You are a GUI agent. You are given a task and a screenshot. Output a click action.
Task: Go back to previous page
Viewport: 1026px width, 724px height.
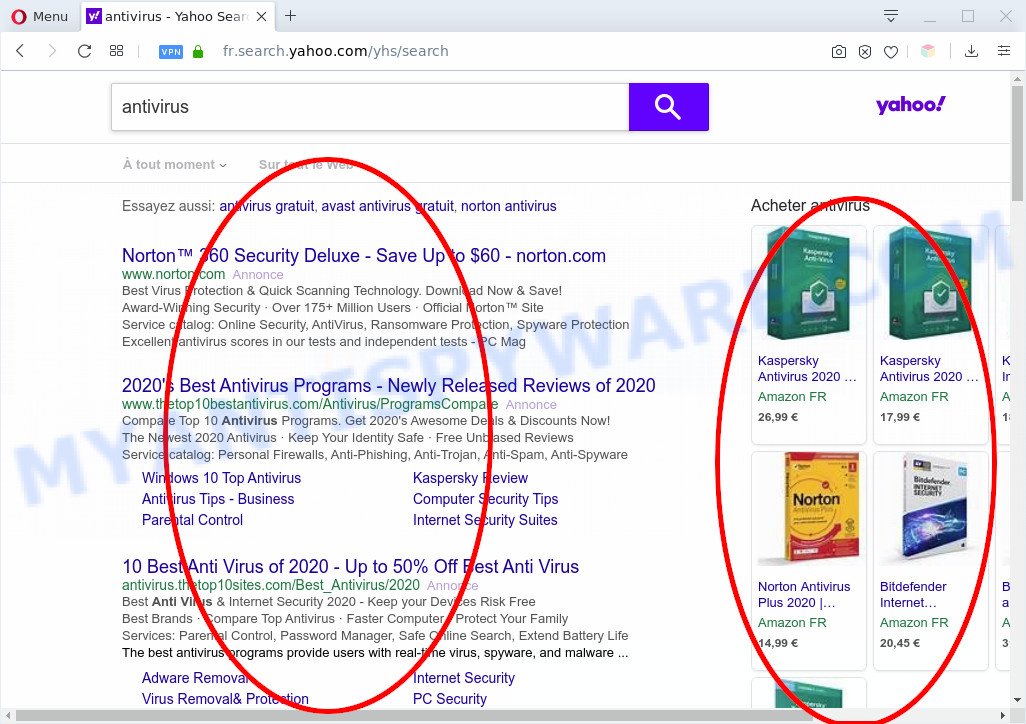(x=20, y=51)
